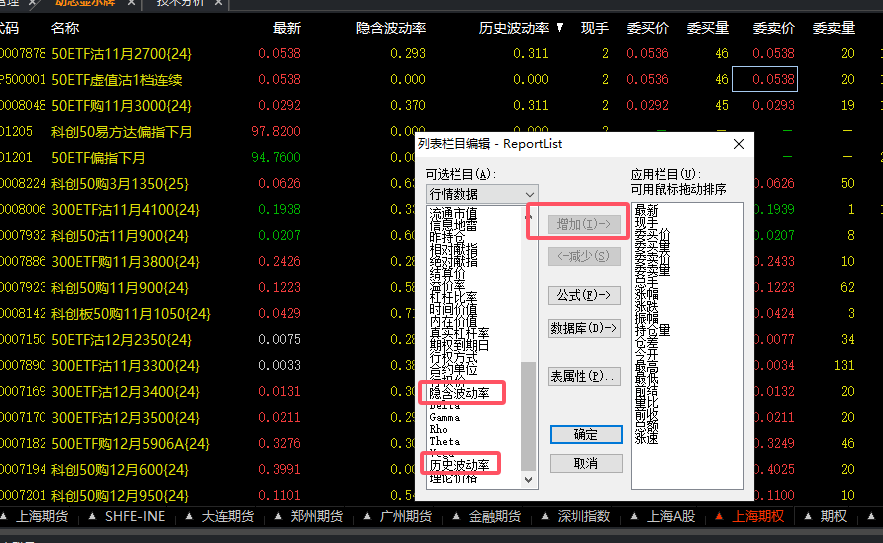The width and height of the screenshot is (883, 543).
Task: Close the 列表栏目编辑 dialog
Action: (739, 144)
